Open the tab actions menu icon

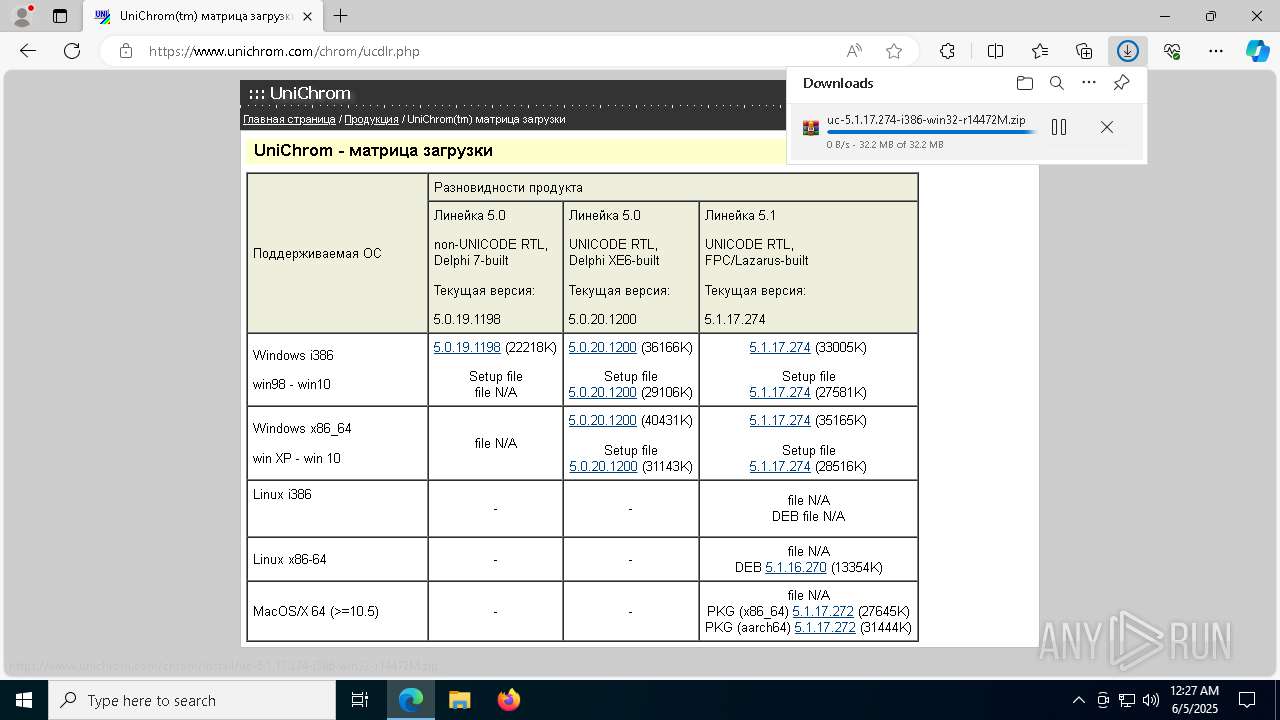pos(60,16)
